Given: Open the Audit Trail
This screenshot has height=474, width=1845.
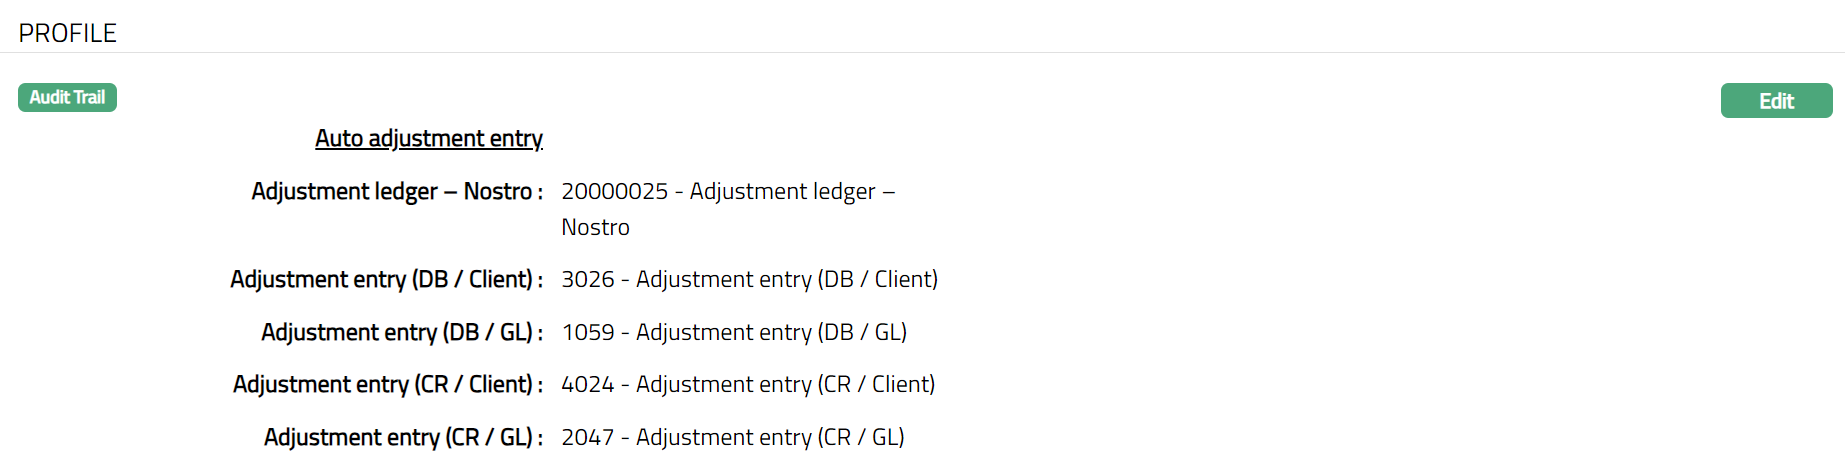Looking at the screenshot, I should click(67, 98).
